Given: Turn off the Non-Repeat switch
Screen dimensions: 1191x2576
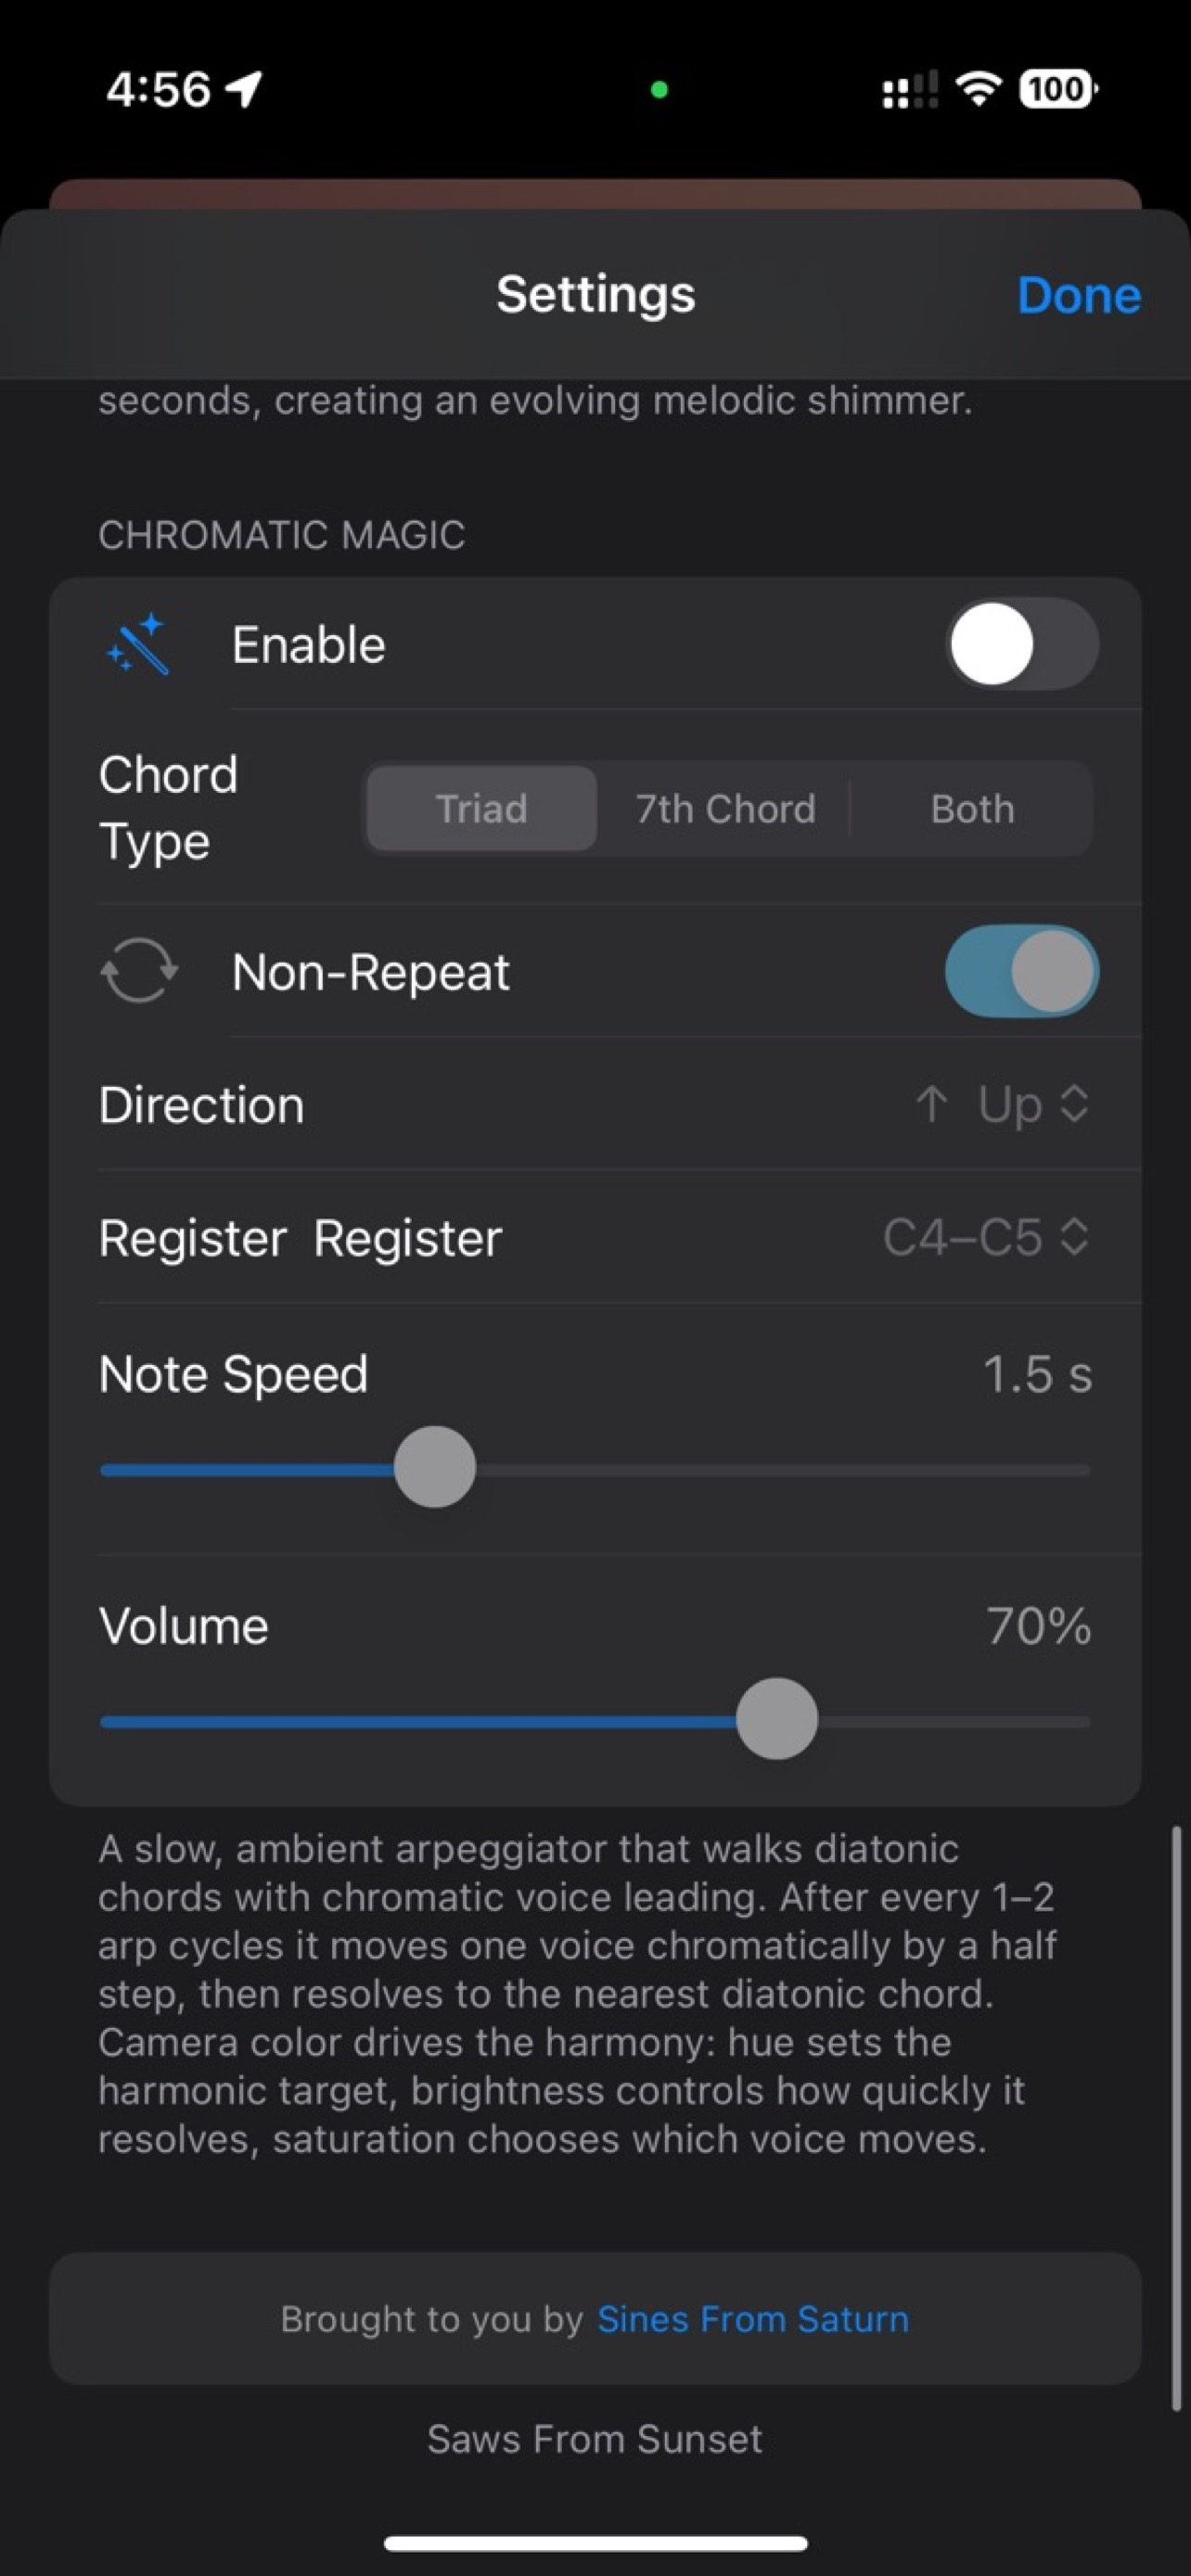Looking at the screenshot, I should 1022,971.
